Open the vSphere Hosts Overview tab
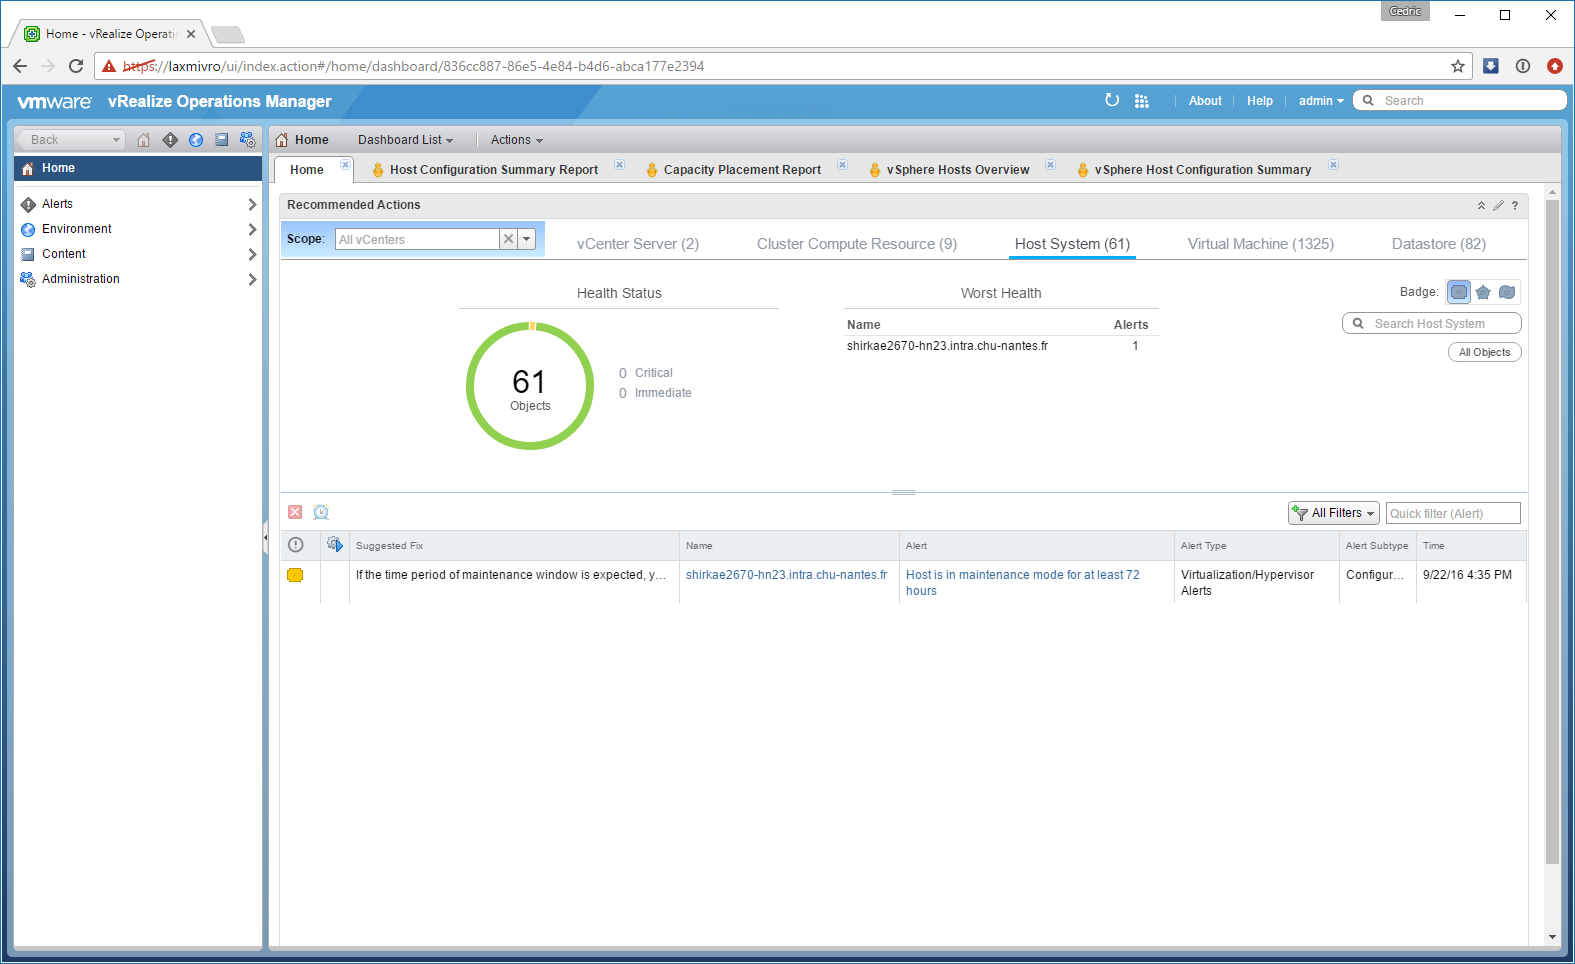Image resolution: width=1575 pixels, height=964 pixels. 957,170
